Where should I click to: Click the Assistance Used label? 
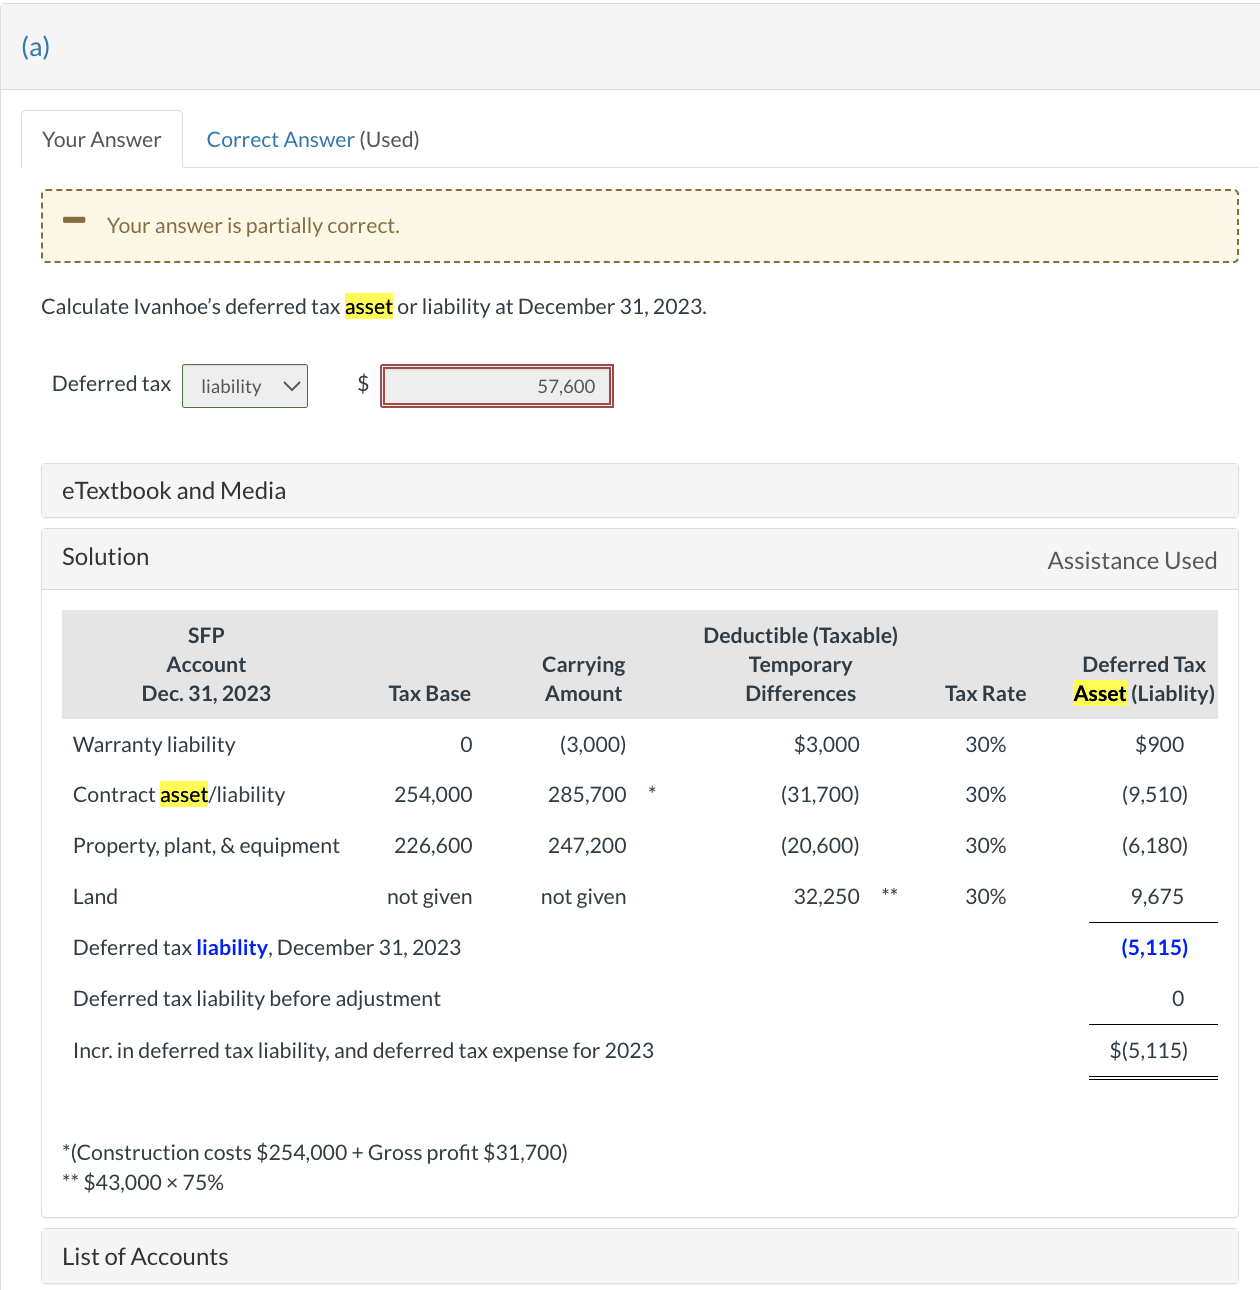(1131, 560)
